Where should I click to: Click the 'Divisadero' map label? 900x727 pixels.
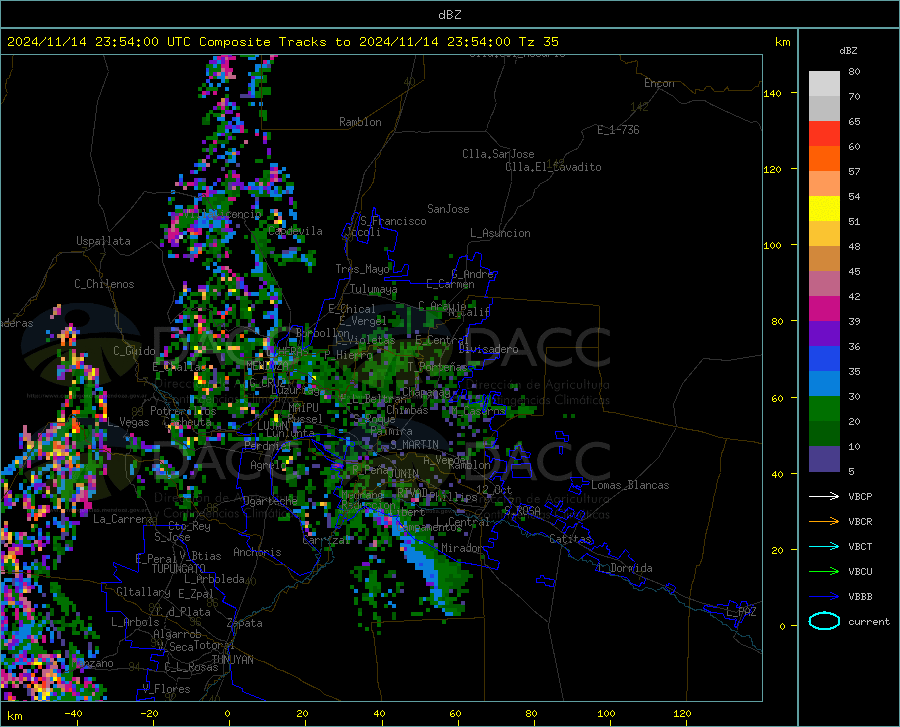[x=488, y=349]
